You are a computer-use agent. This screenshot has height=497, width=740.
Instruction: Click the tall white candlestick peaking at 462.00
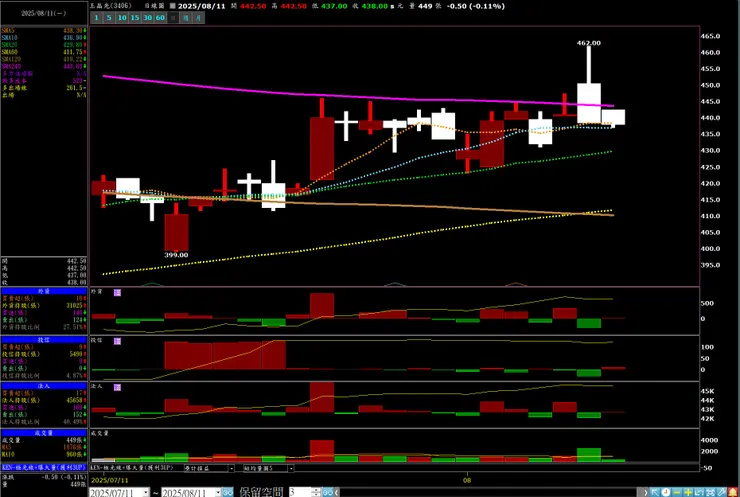click(x=589, y=103)
